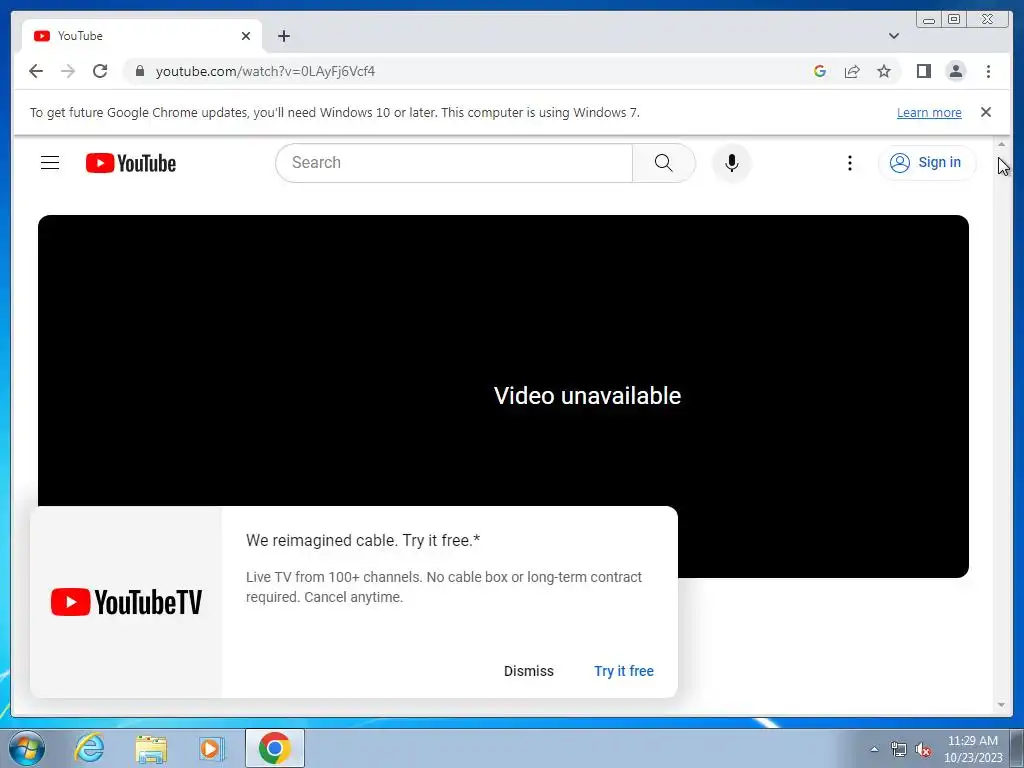This screenshot has height=768, width=1024.
Task: Expand the tab search chevron
Action: click(x=894, y=36)
